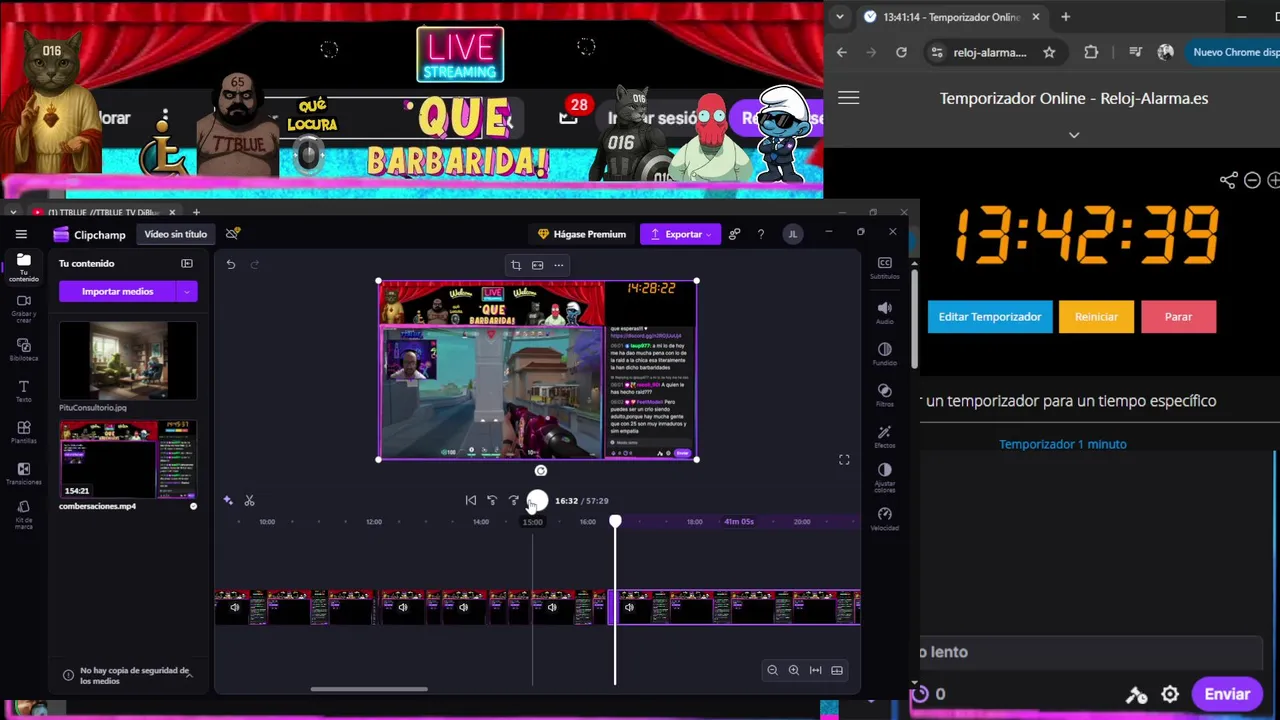Undo the last edit in Clipchamp
The height and width of the screenshot is (720, 1280).
coord(231,264)
